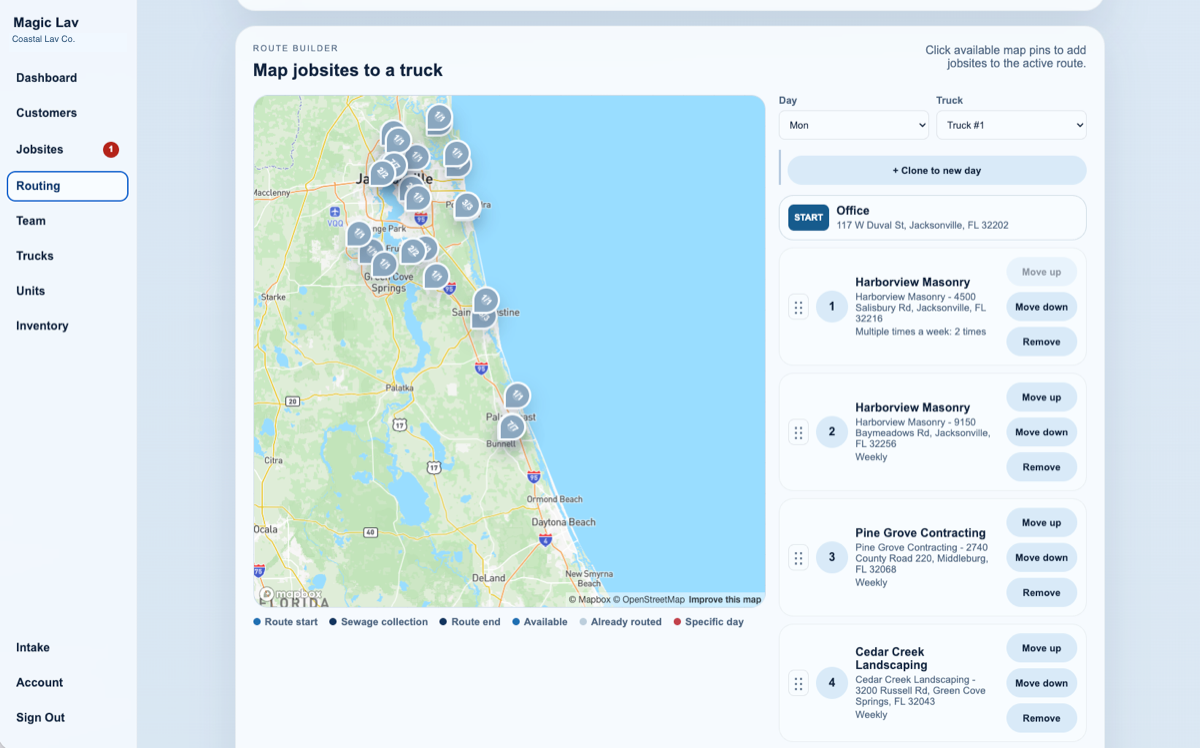Click the 'Map jobsites to a truck' heading

click(x=348, y=70)
